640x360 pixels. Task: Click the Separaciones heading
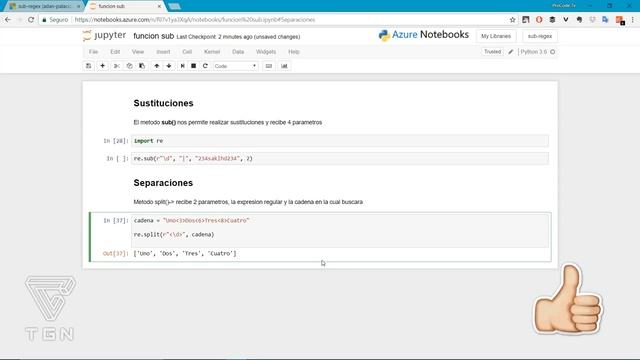[x=163, y=183]
